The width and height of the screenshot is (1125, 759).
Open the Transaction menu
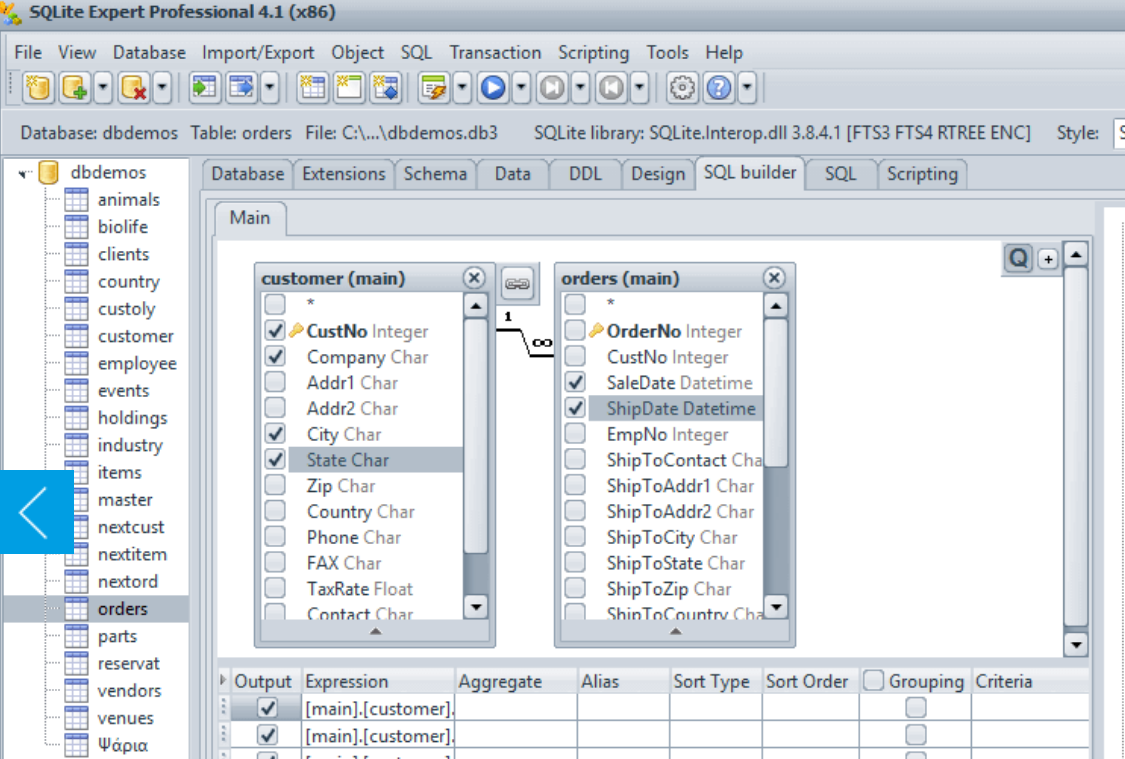pos(495,52)
